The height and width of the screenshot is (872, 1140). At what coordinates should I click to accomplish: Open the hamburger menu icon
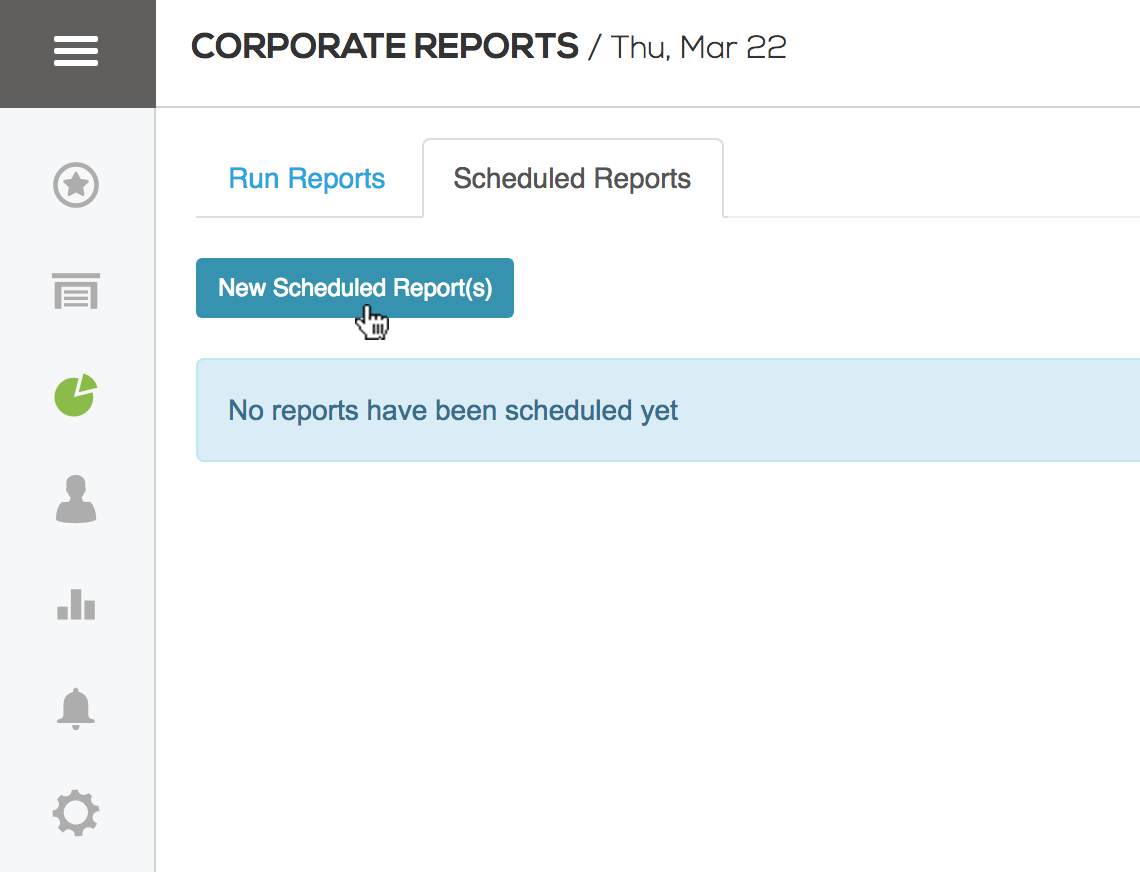coord(76,51)
